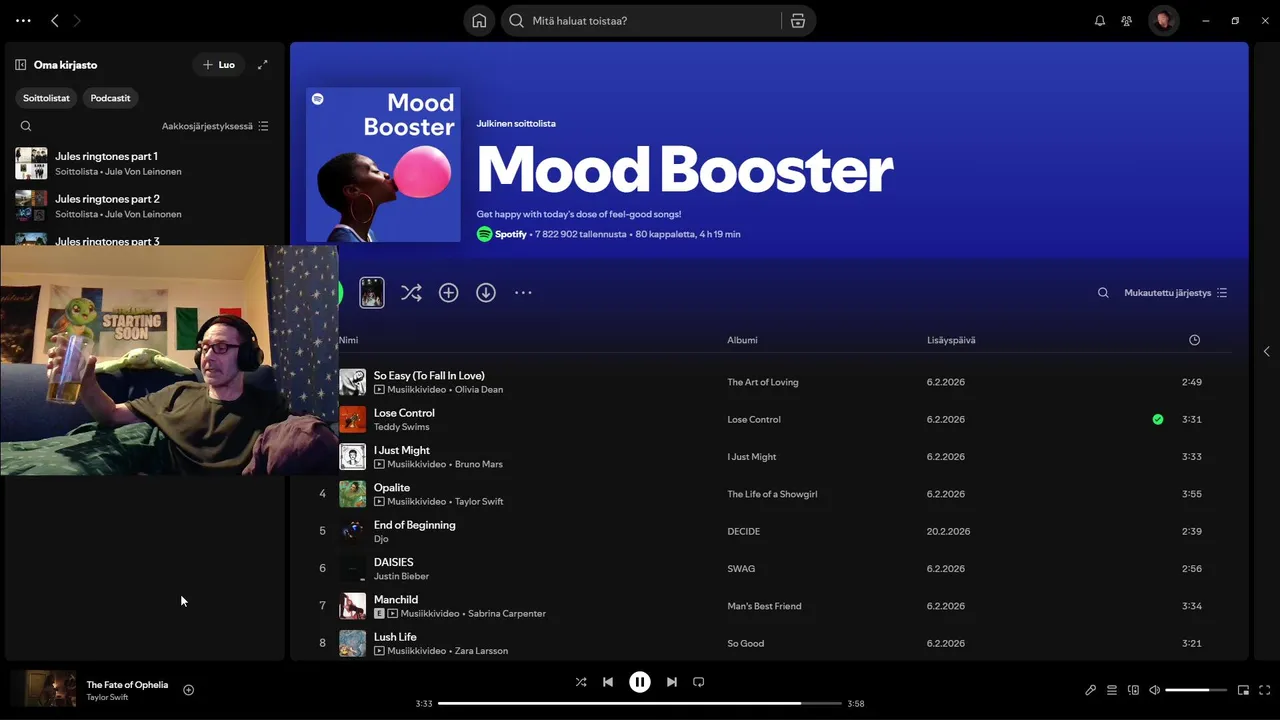Image resolution: width=1280 pixels, height=720 pixels.
Task: Collapse the Oma kirjasto library sidebar
Action: (21, 65)
